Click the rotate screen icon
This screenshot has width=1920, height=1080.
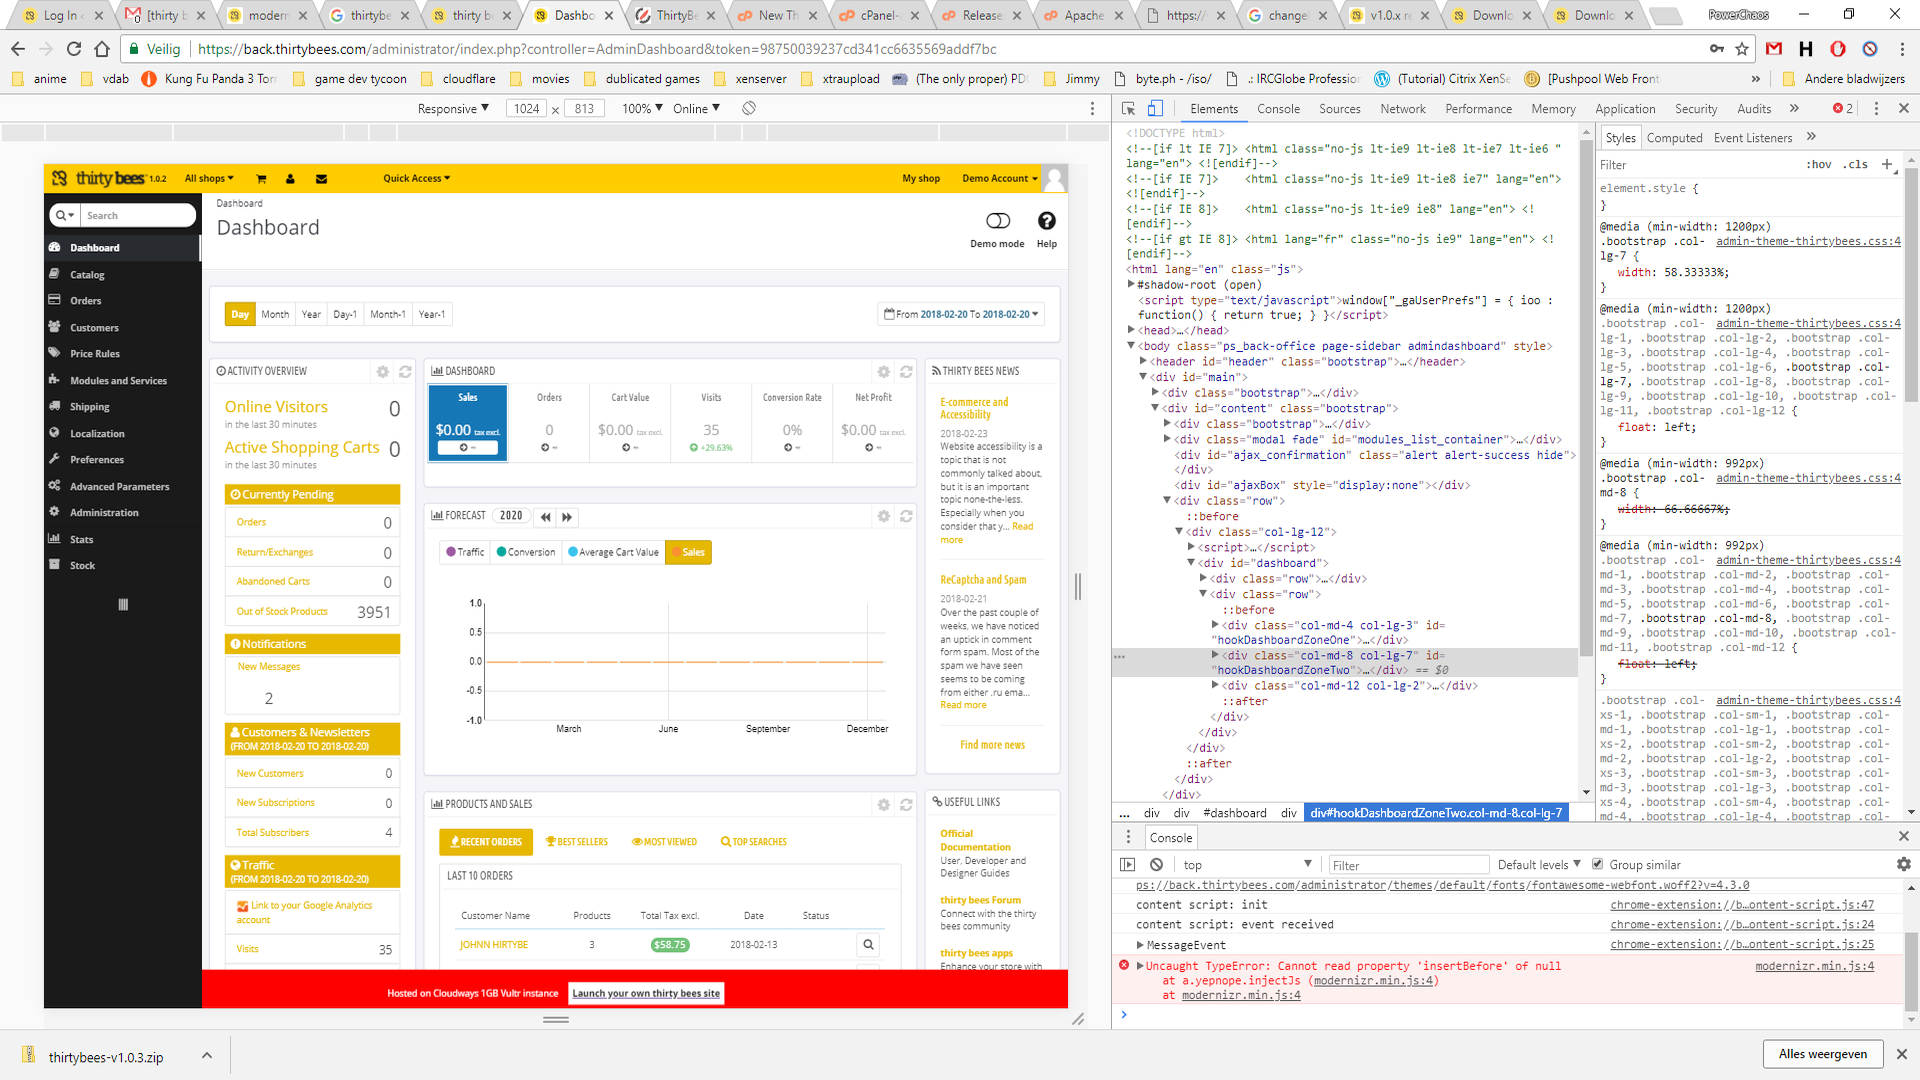click(x=748, y=108)
